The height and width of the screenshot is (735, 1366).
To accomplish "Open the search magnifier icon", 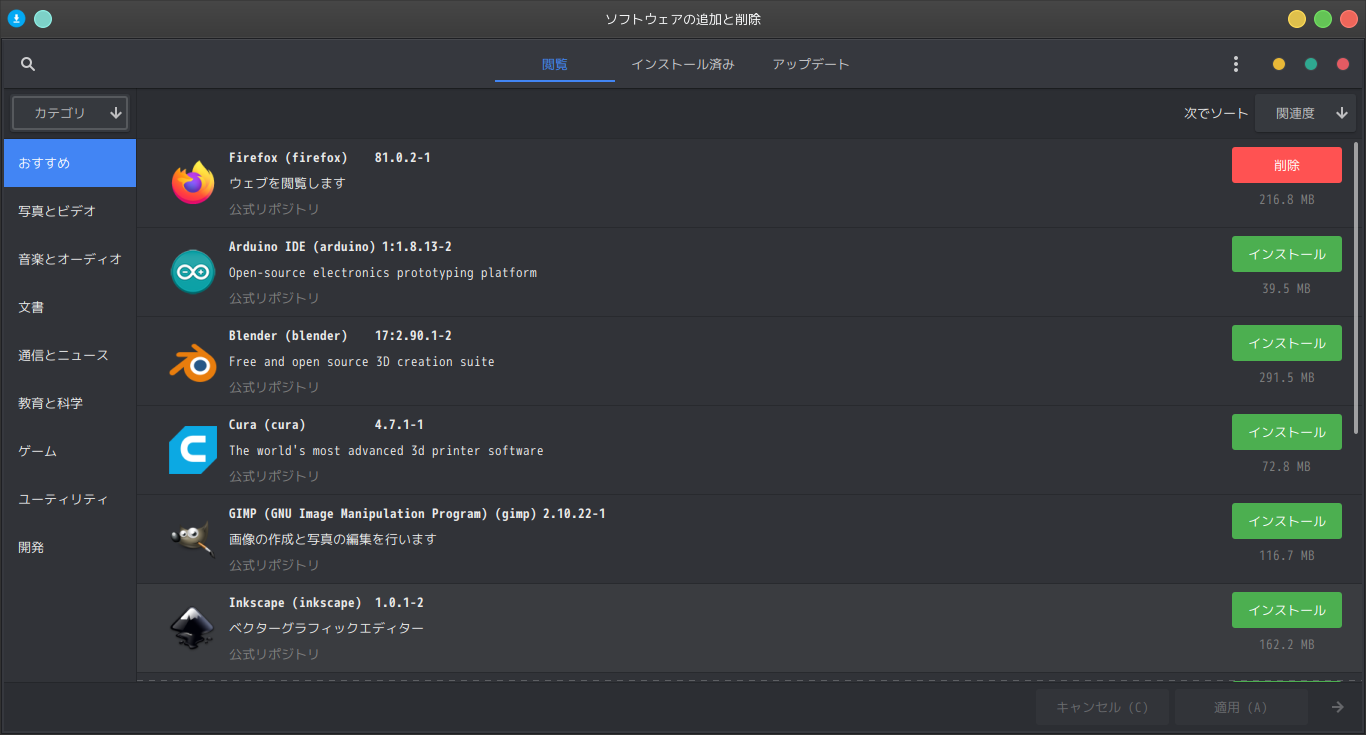I will [x=28, y=64].
